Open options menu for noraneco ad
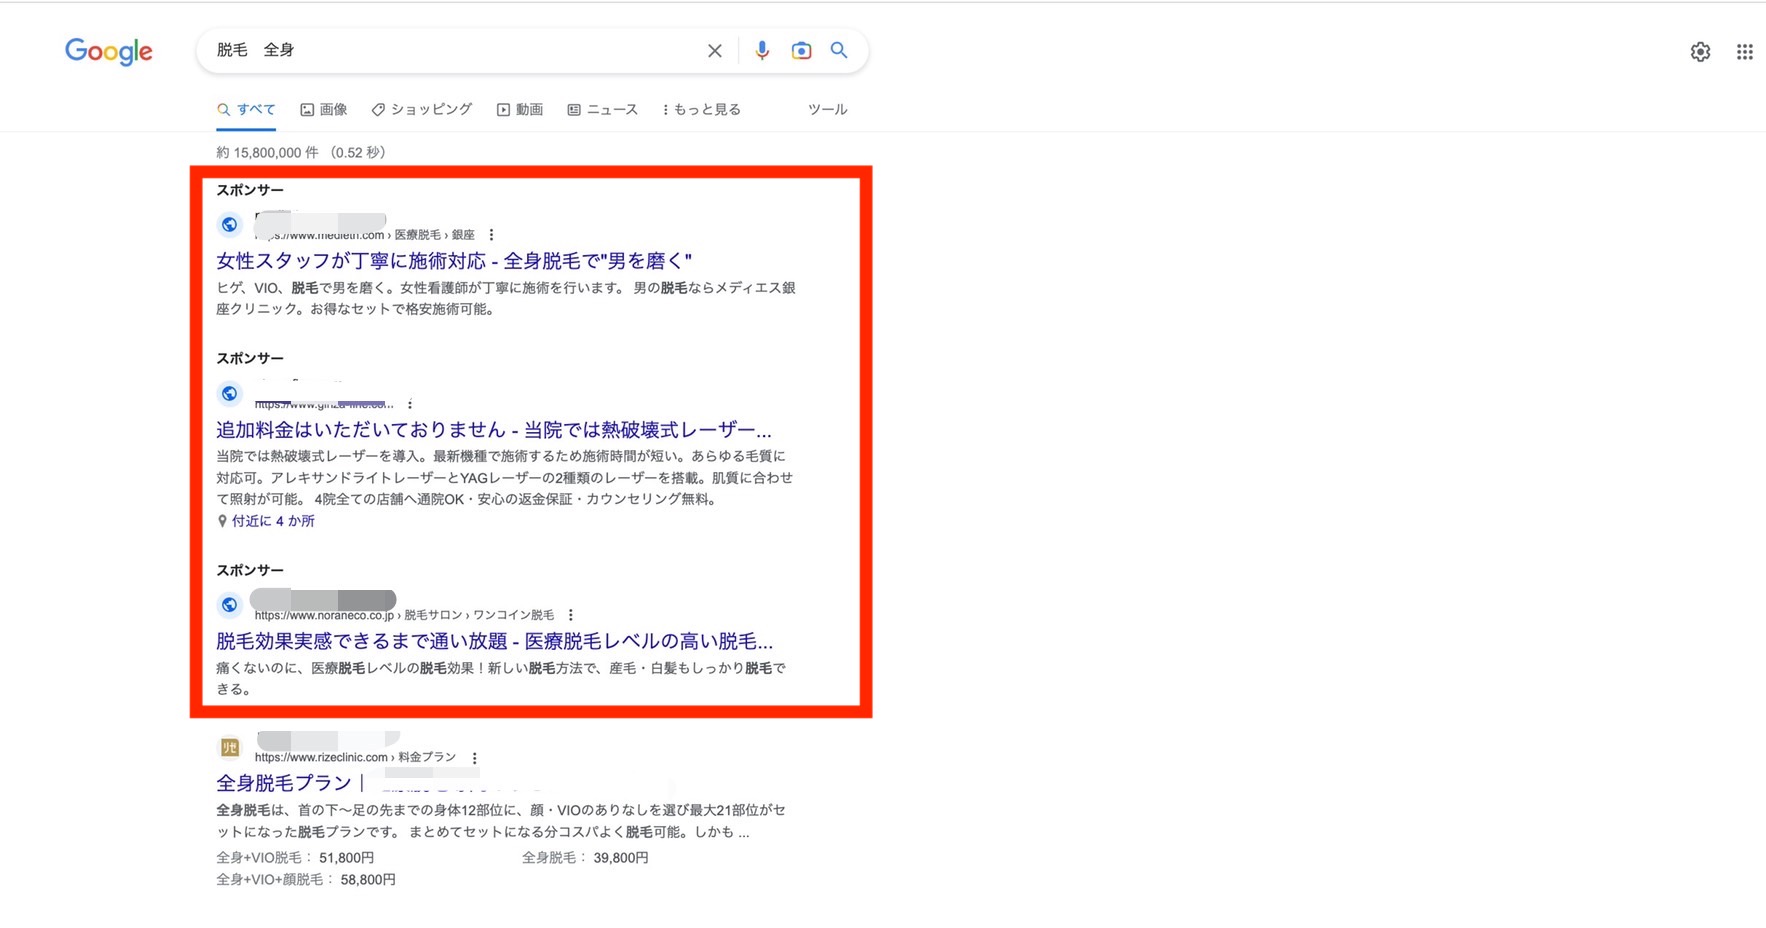The image size is (1766, 928). pos(571,615)
